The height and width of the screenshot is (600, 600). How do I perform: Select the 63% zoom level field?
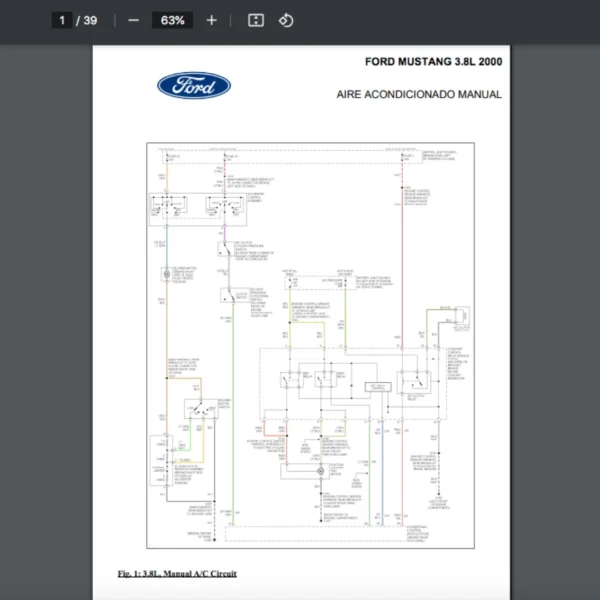click(x=172, y=20)
